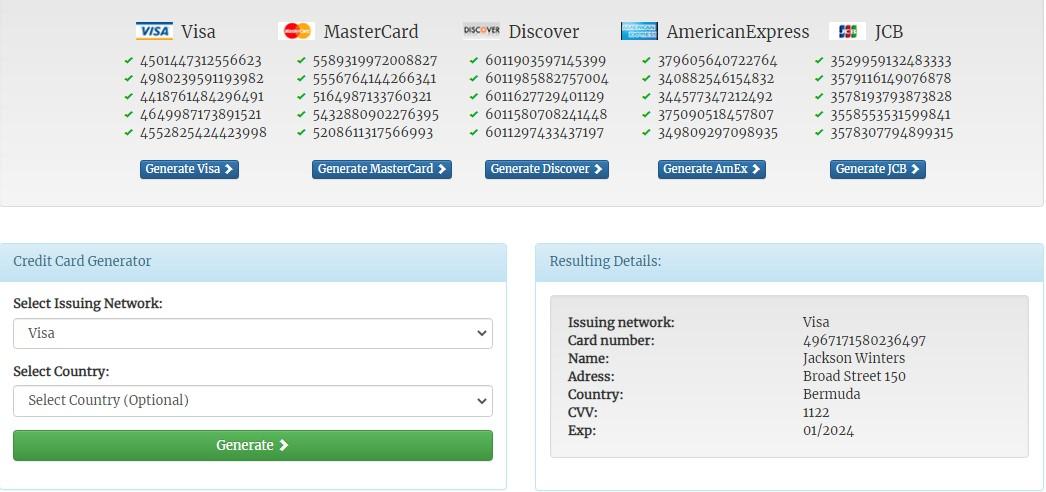Click green checkmark beside 6011627729401129
The height and width of the screenshot is (492, 1046).
tap(474, 97)
